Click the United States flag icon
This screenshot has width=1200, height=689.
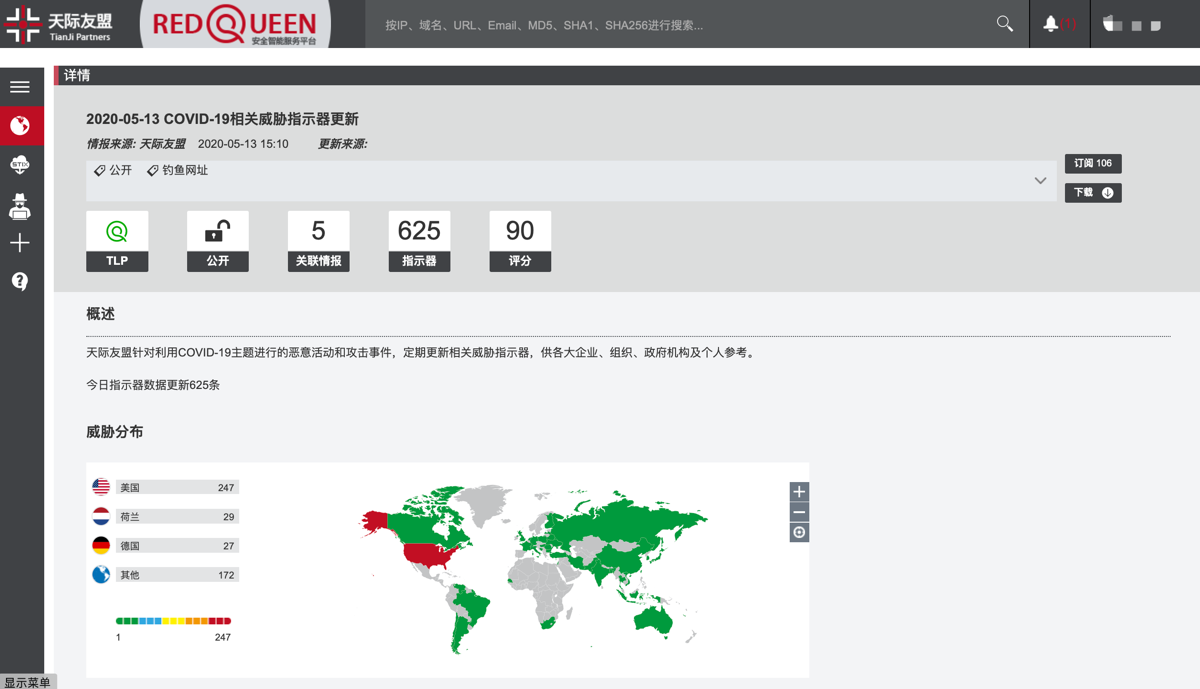pyautogui.click(x=101, y=487)
